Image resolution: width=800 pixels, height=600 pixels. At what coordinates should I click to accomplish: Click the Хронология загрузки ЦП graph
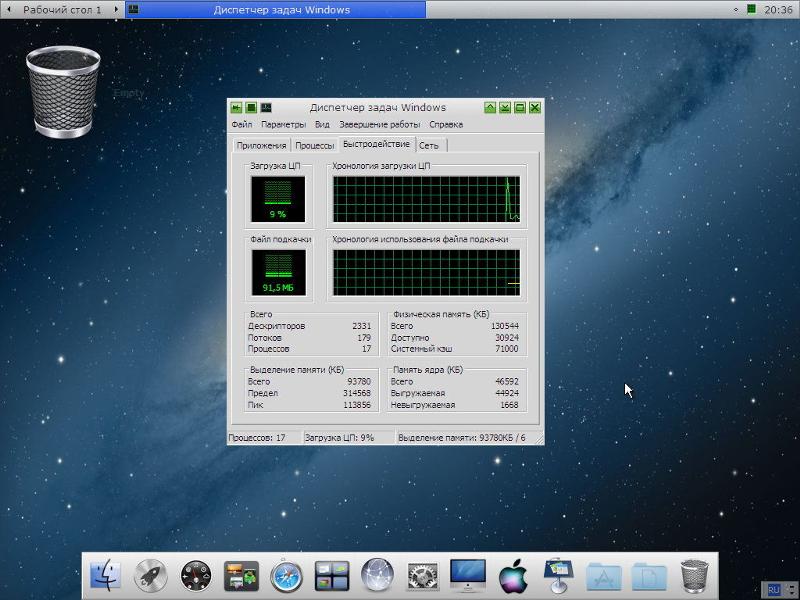click(x=427, y=199)
